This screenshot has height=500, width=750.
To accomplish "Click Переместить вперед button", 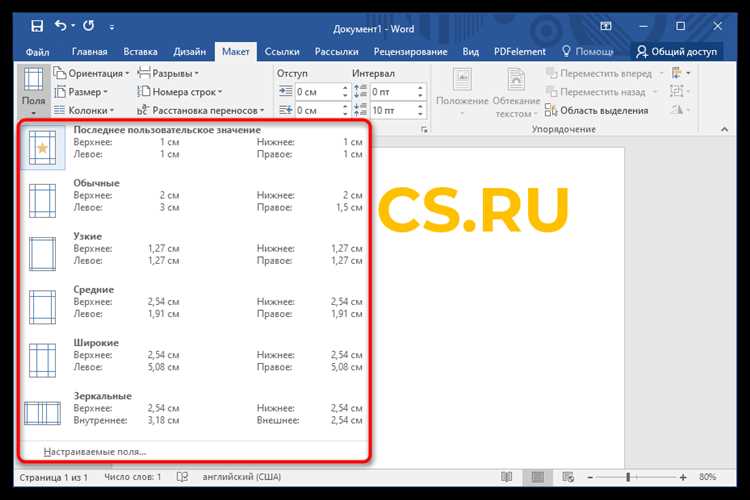I will click(x=605, y=73).
